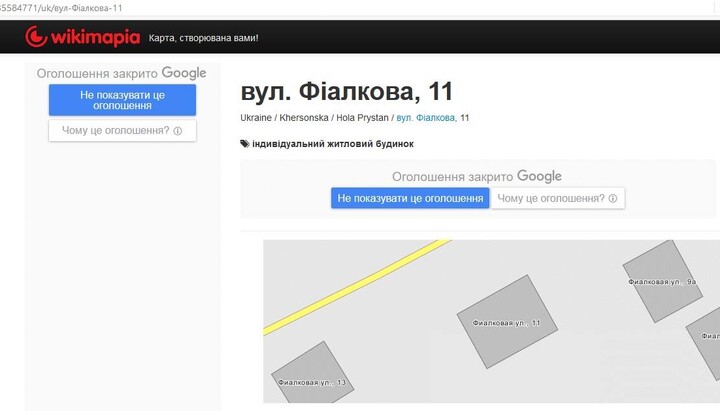Click blue вул. Фіалкова breadcrumb link
This screenshot has height=411, width=720.
click(x=426, y=118)
